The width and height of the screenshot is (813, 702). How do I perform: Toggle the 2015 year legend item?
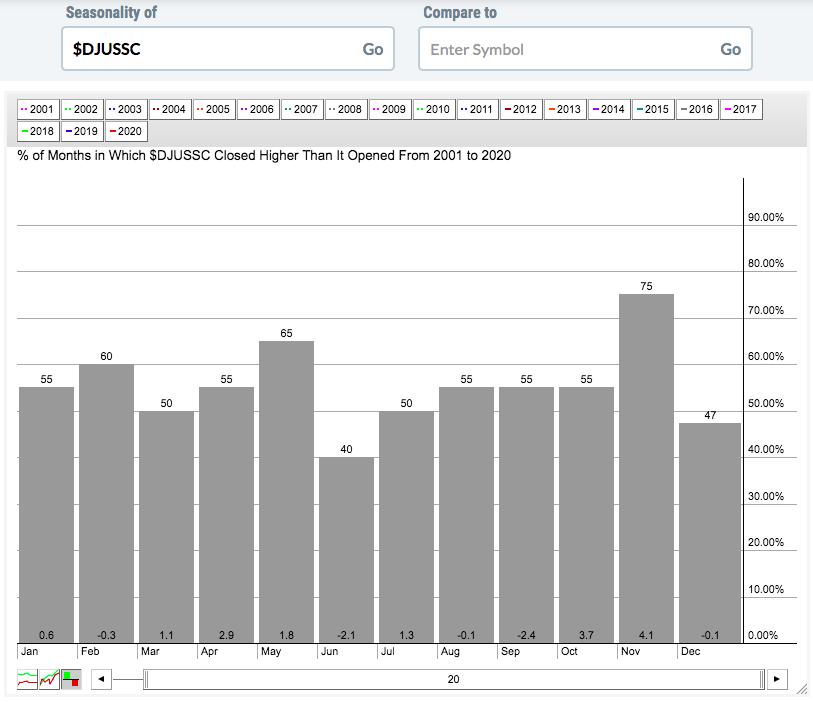click(653, 109)
